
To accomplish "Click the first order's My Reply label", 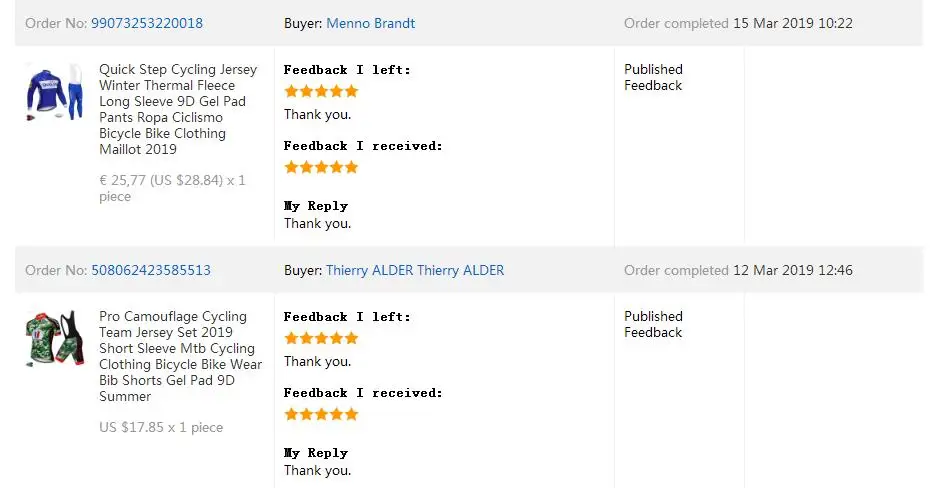I will 316,206.
